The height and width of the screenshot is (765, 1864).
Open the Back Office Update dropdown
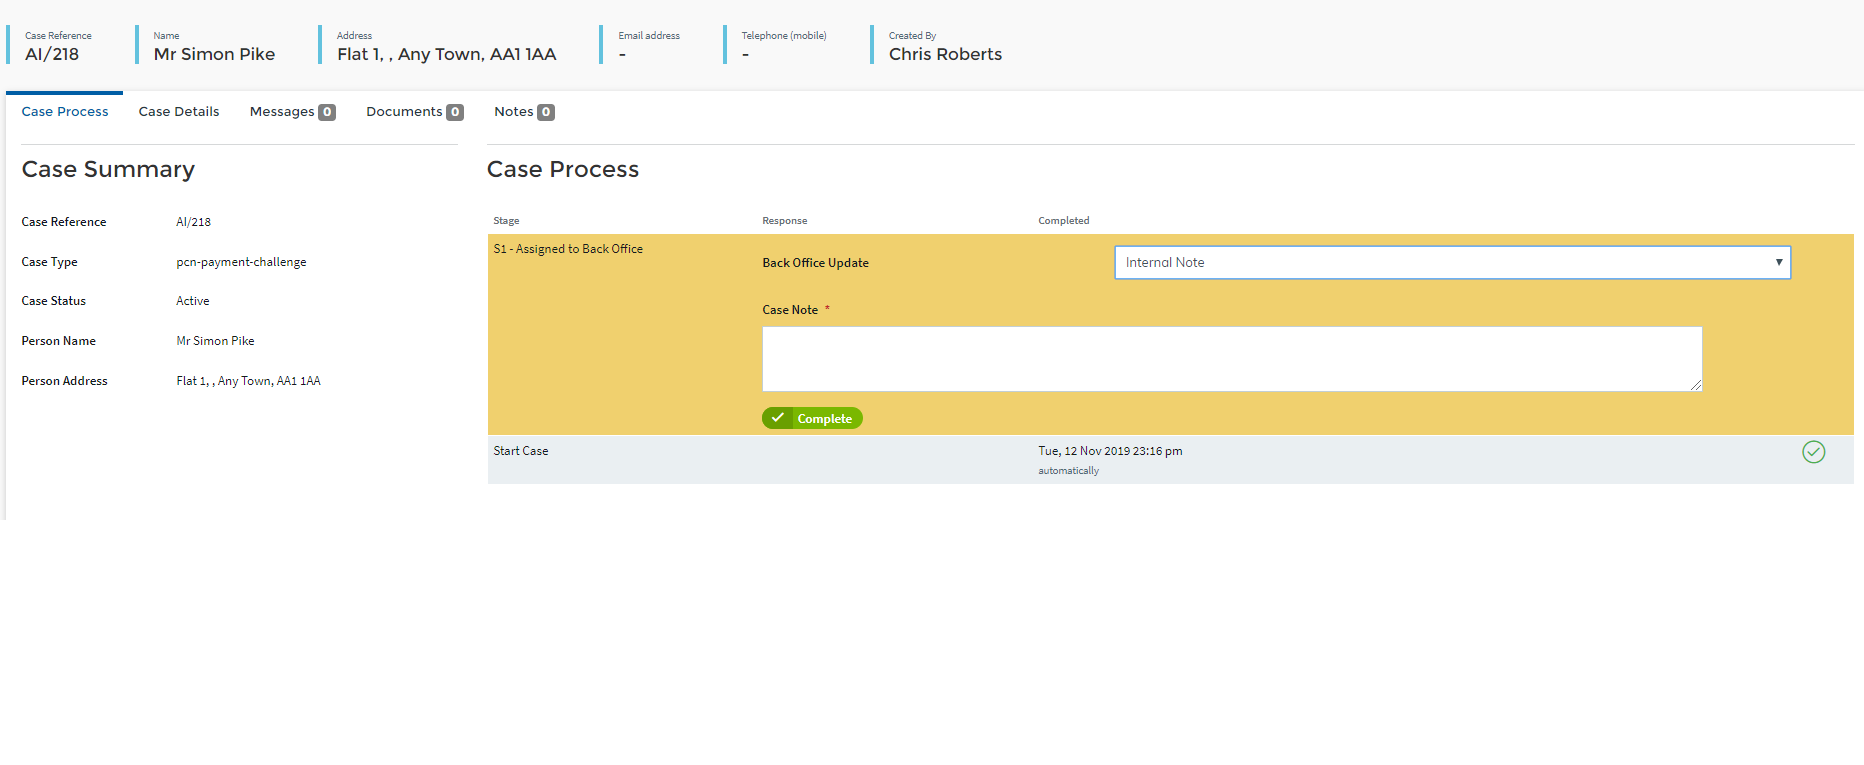click(1450, 263)
